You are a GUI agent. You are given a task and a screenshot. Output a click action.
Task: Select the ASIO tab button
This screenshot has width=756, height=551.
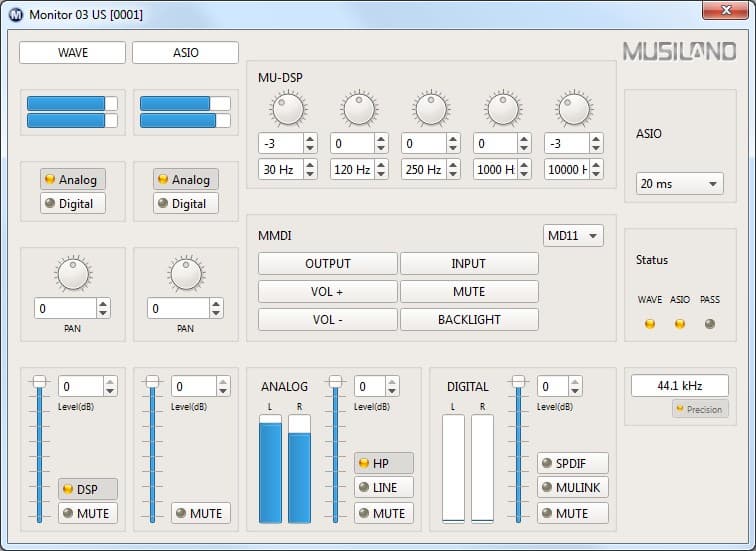pos(185,53)
